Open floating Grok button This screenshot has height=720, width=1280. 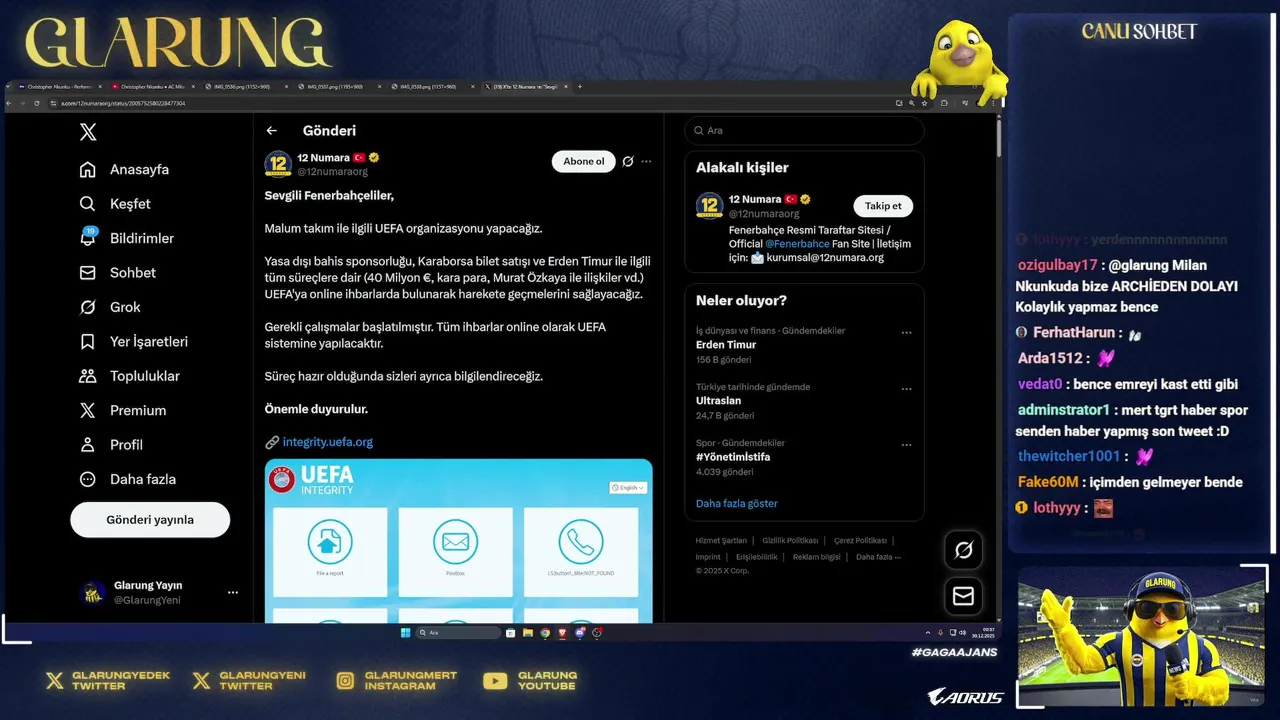[964, 550]
